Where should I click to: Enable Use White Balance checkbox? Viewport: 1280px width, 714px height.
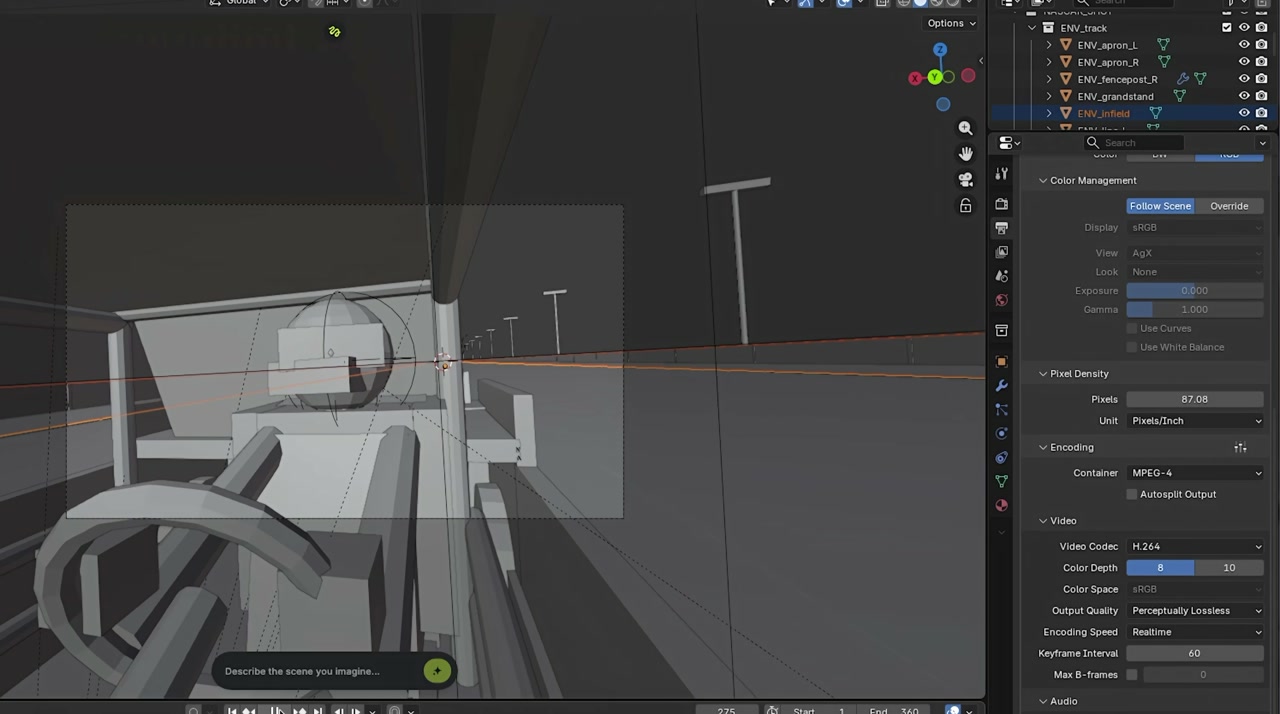[1132, 347]
